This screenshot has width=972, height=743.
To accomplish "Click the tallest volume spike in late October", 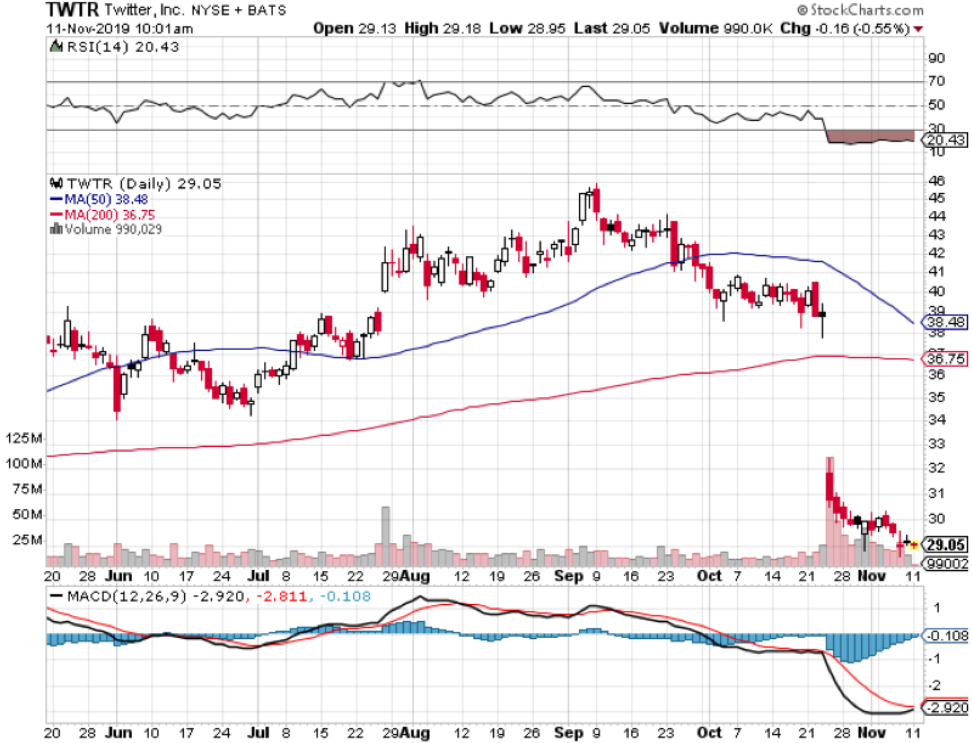I will (x=829, y=511).
